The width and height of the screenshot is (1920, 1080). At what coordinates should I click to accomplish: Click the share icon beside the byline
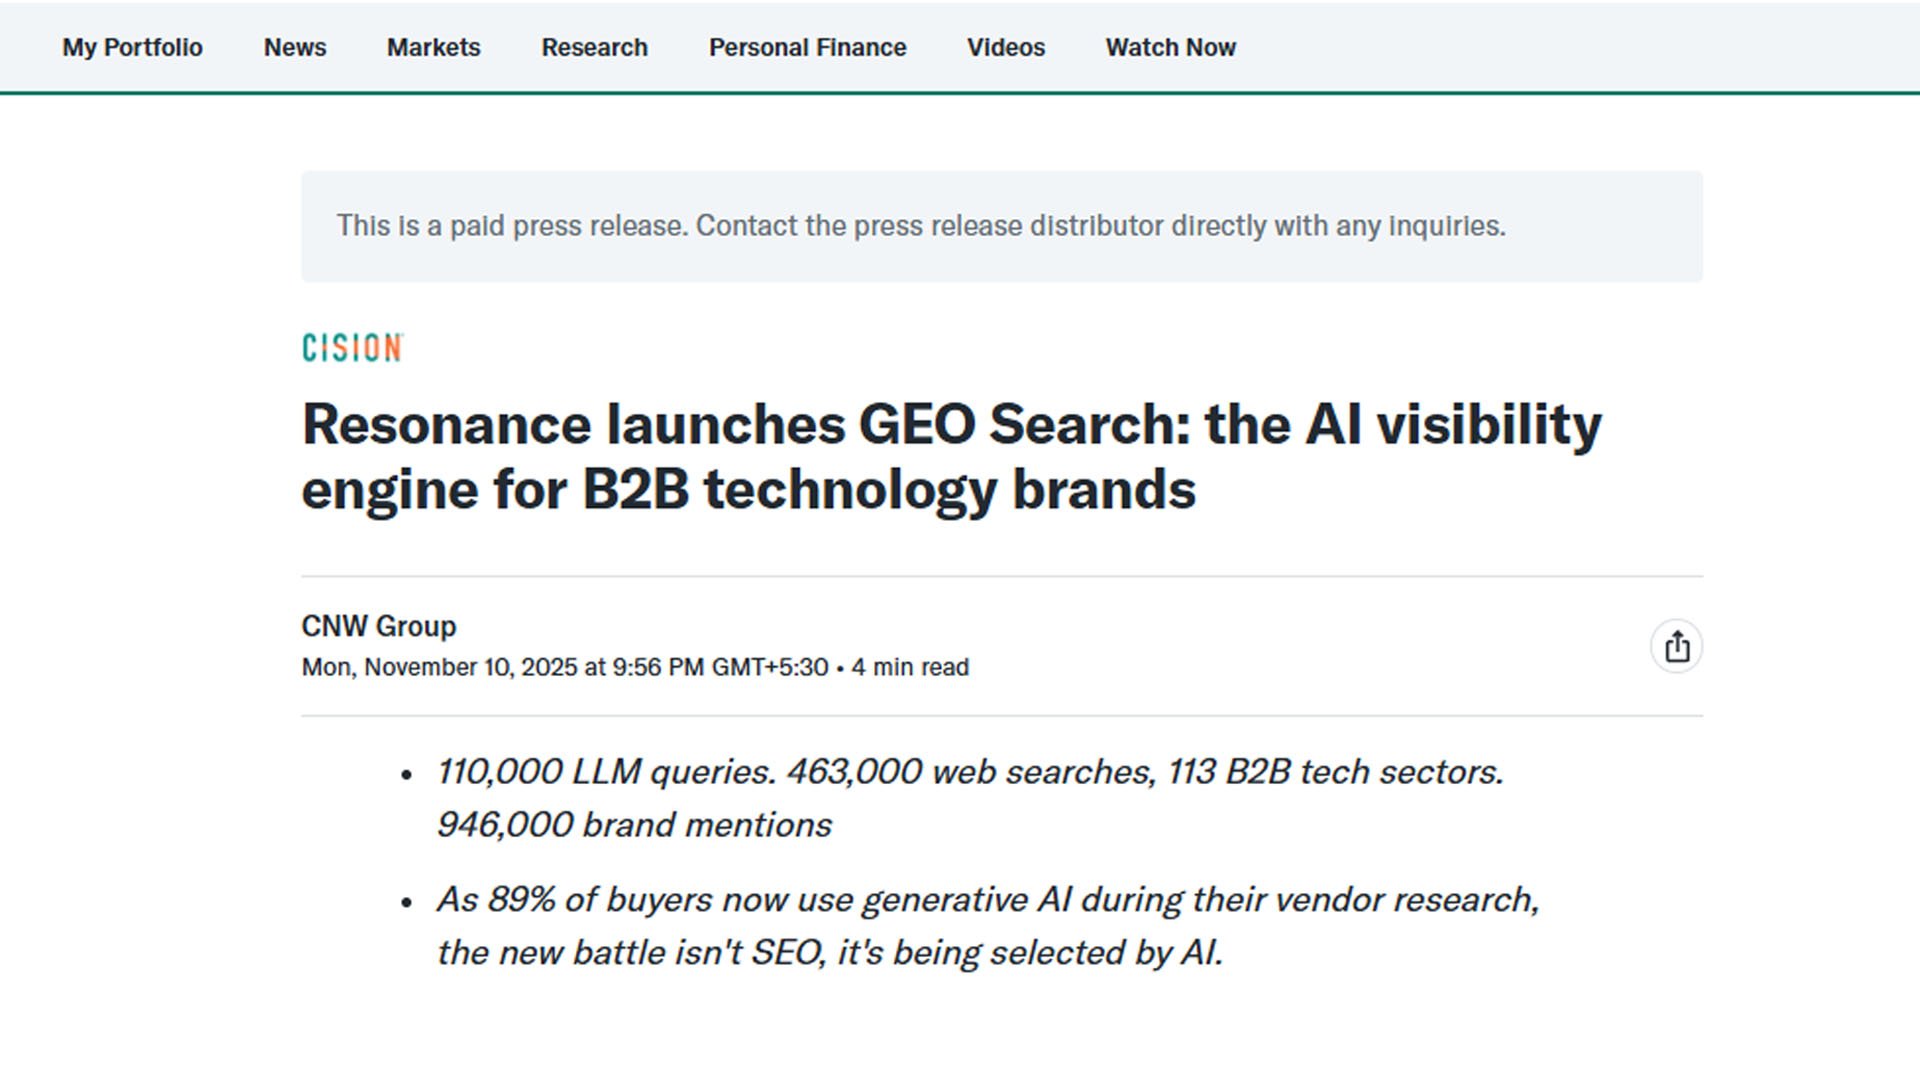pyautogui.click(x=1676, y=647)
